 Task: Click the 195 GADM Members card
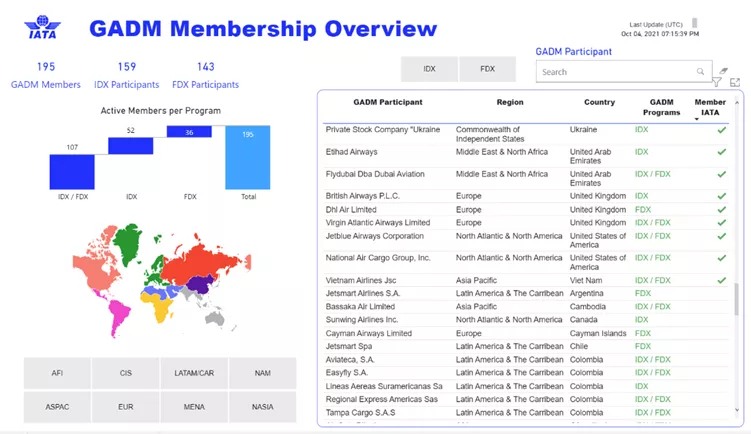click(x=46, y=76)
